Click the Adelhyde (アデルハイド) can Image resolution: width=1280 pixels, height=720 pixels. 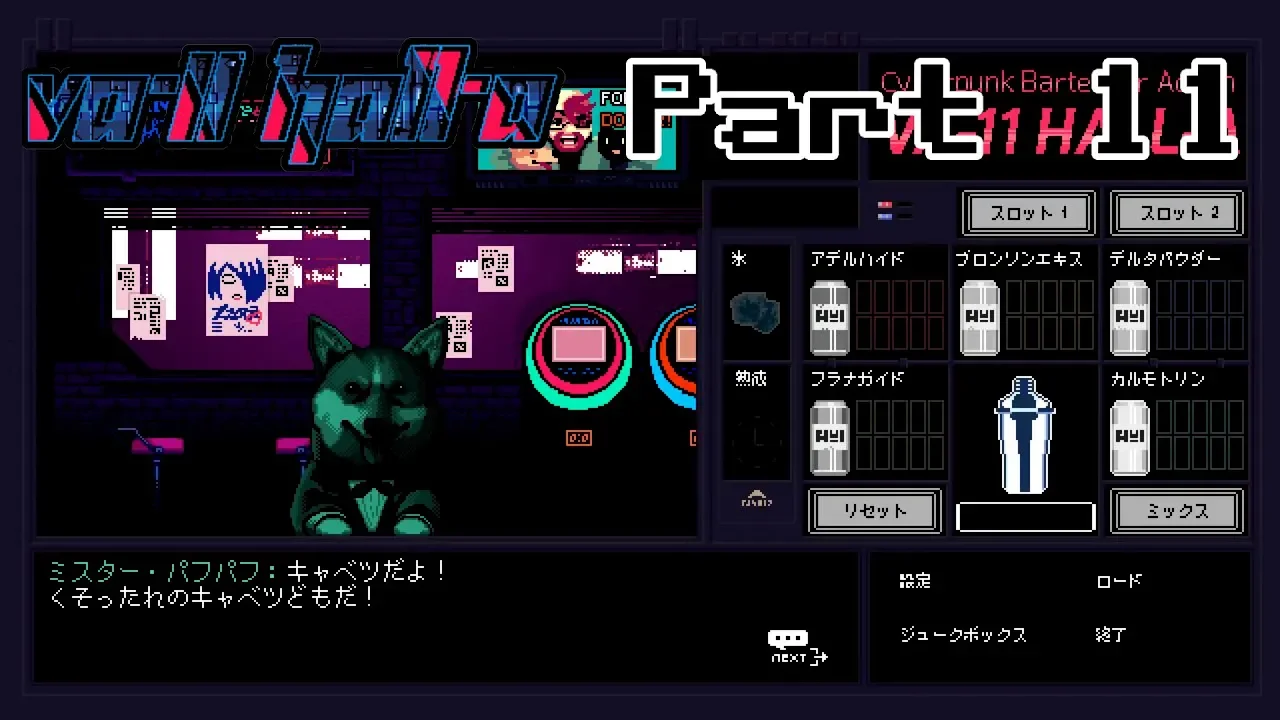click(x=829, y=317)
